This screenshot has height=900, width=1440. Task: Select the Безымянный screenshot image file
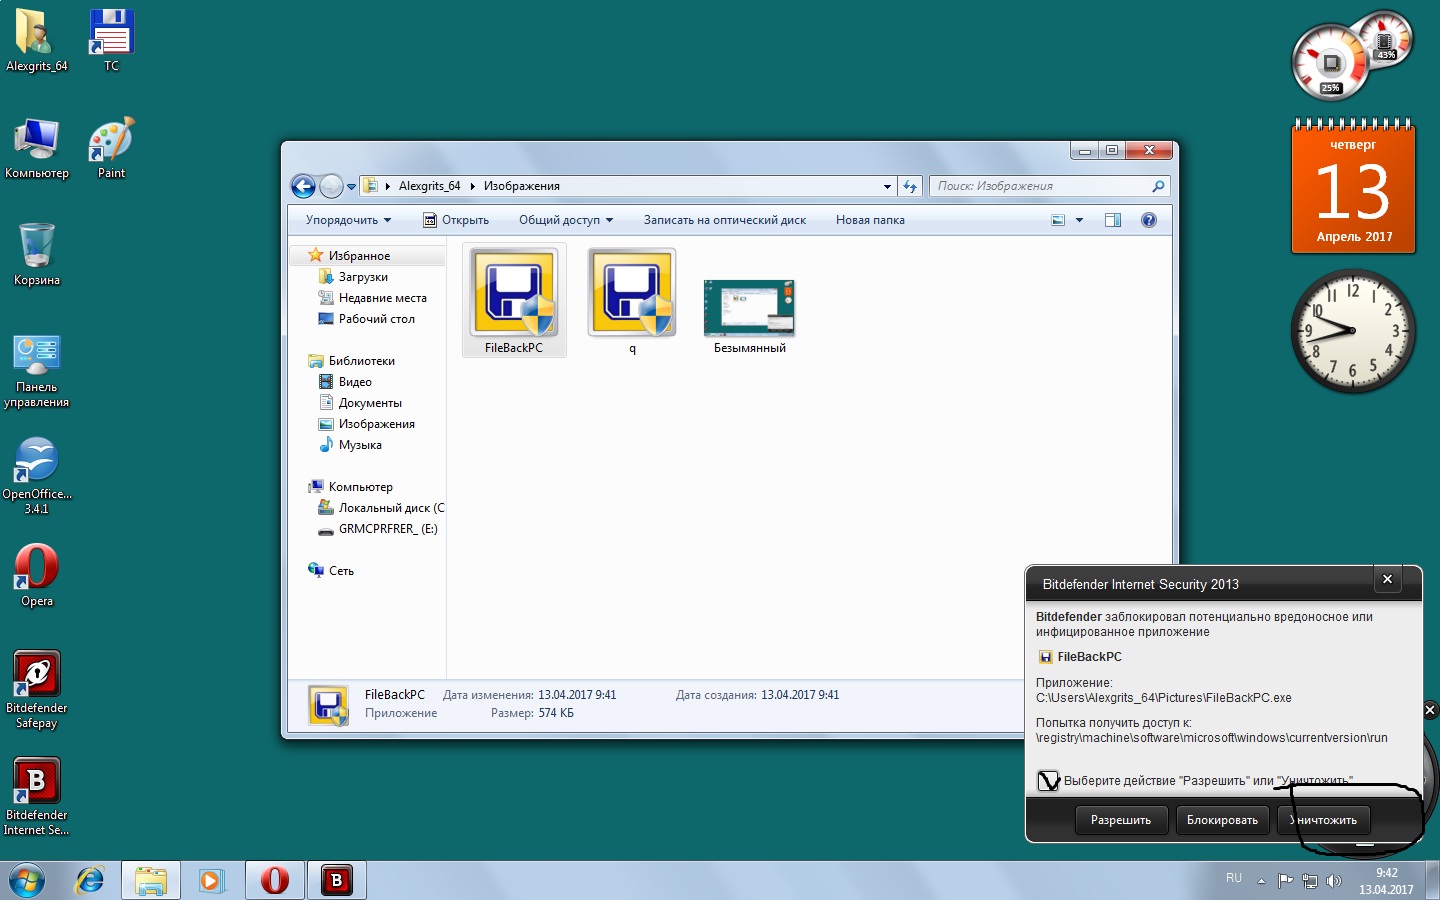tap(750, 316)
